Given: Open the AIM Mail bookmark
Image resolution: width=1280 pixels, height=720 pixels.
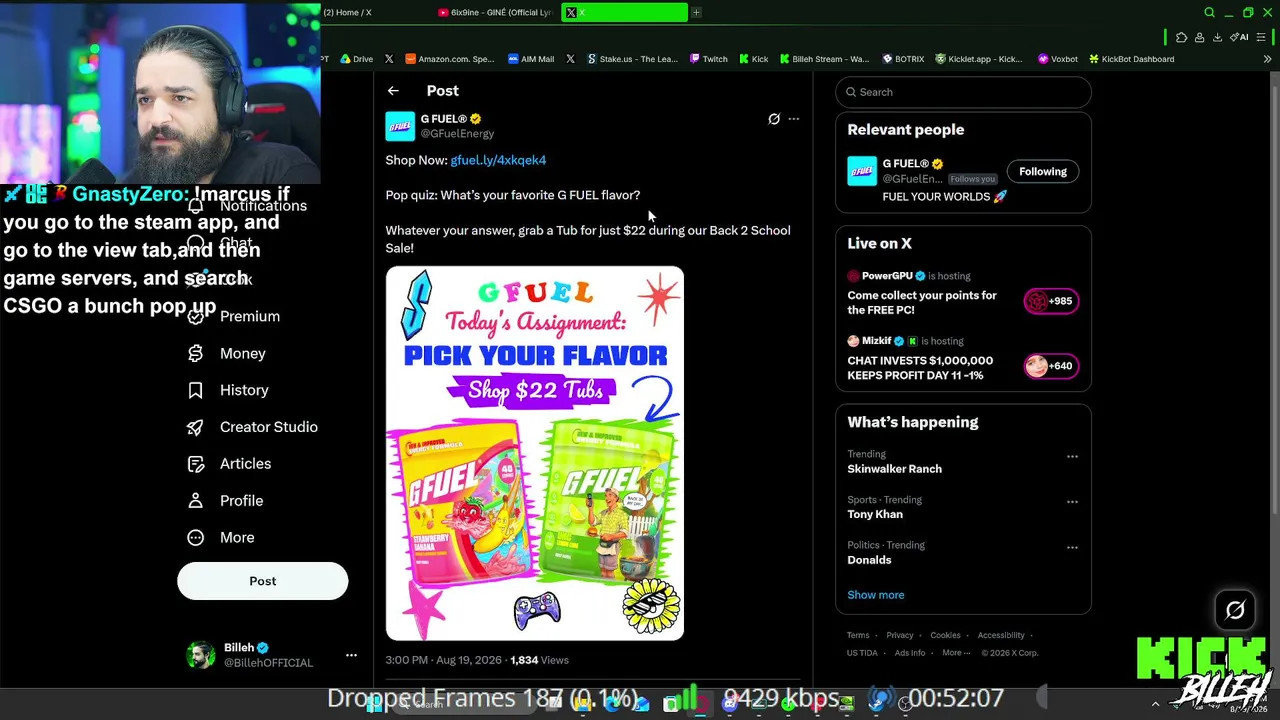Looking at the screenshot, I should click(531, 59).
